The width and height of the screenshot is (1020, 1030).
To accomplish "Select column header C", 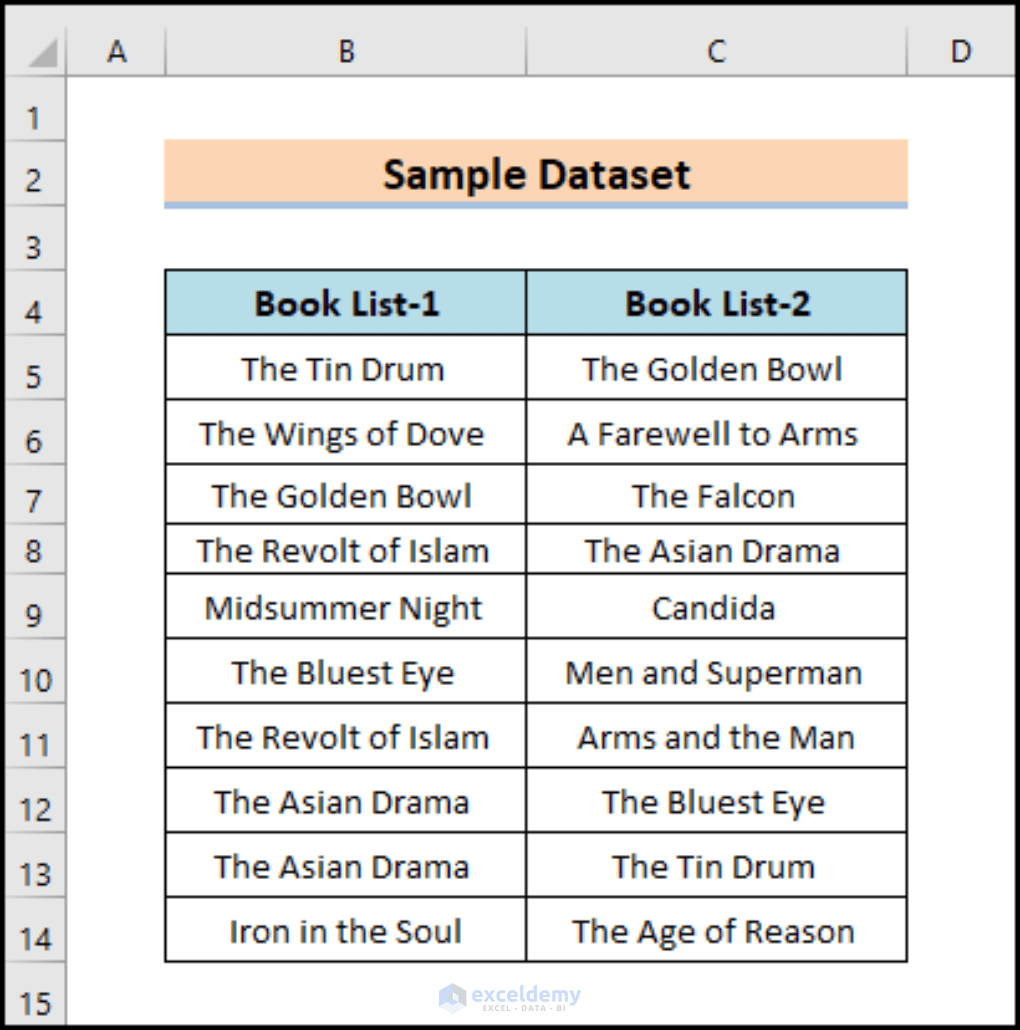I will 715,50.
